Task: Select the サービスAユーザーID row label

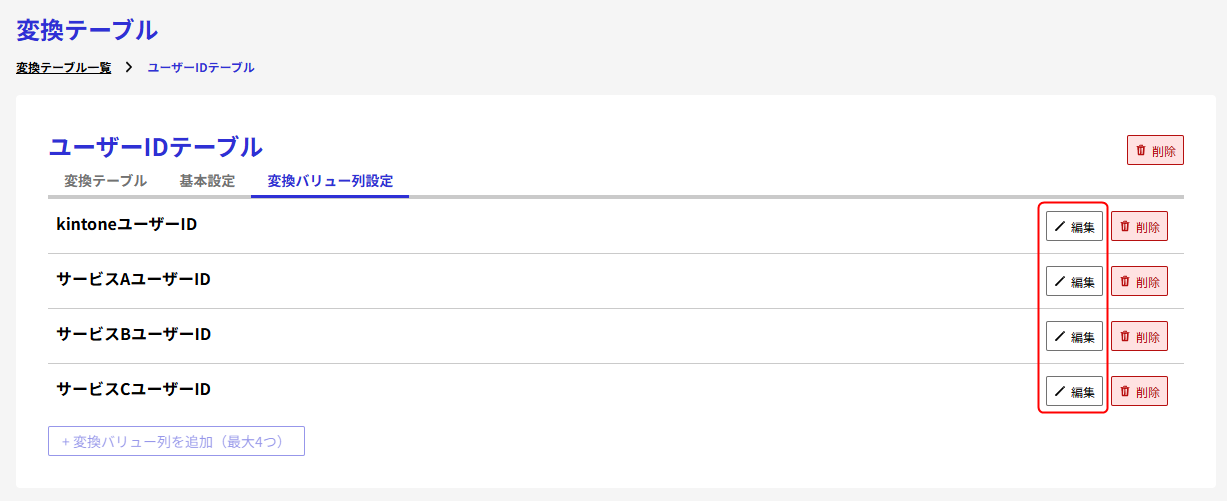Action: [133, 280]
